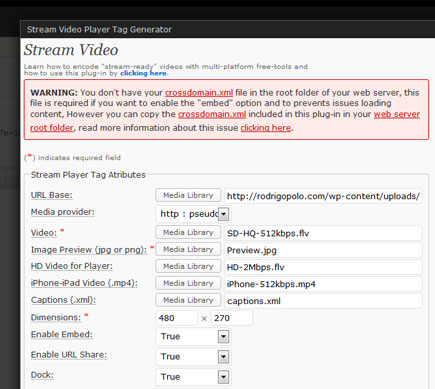Click Media Library button for URL Base

[188, 195]
